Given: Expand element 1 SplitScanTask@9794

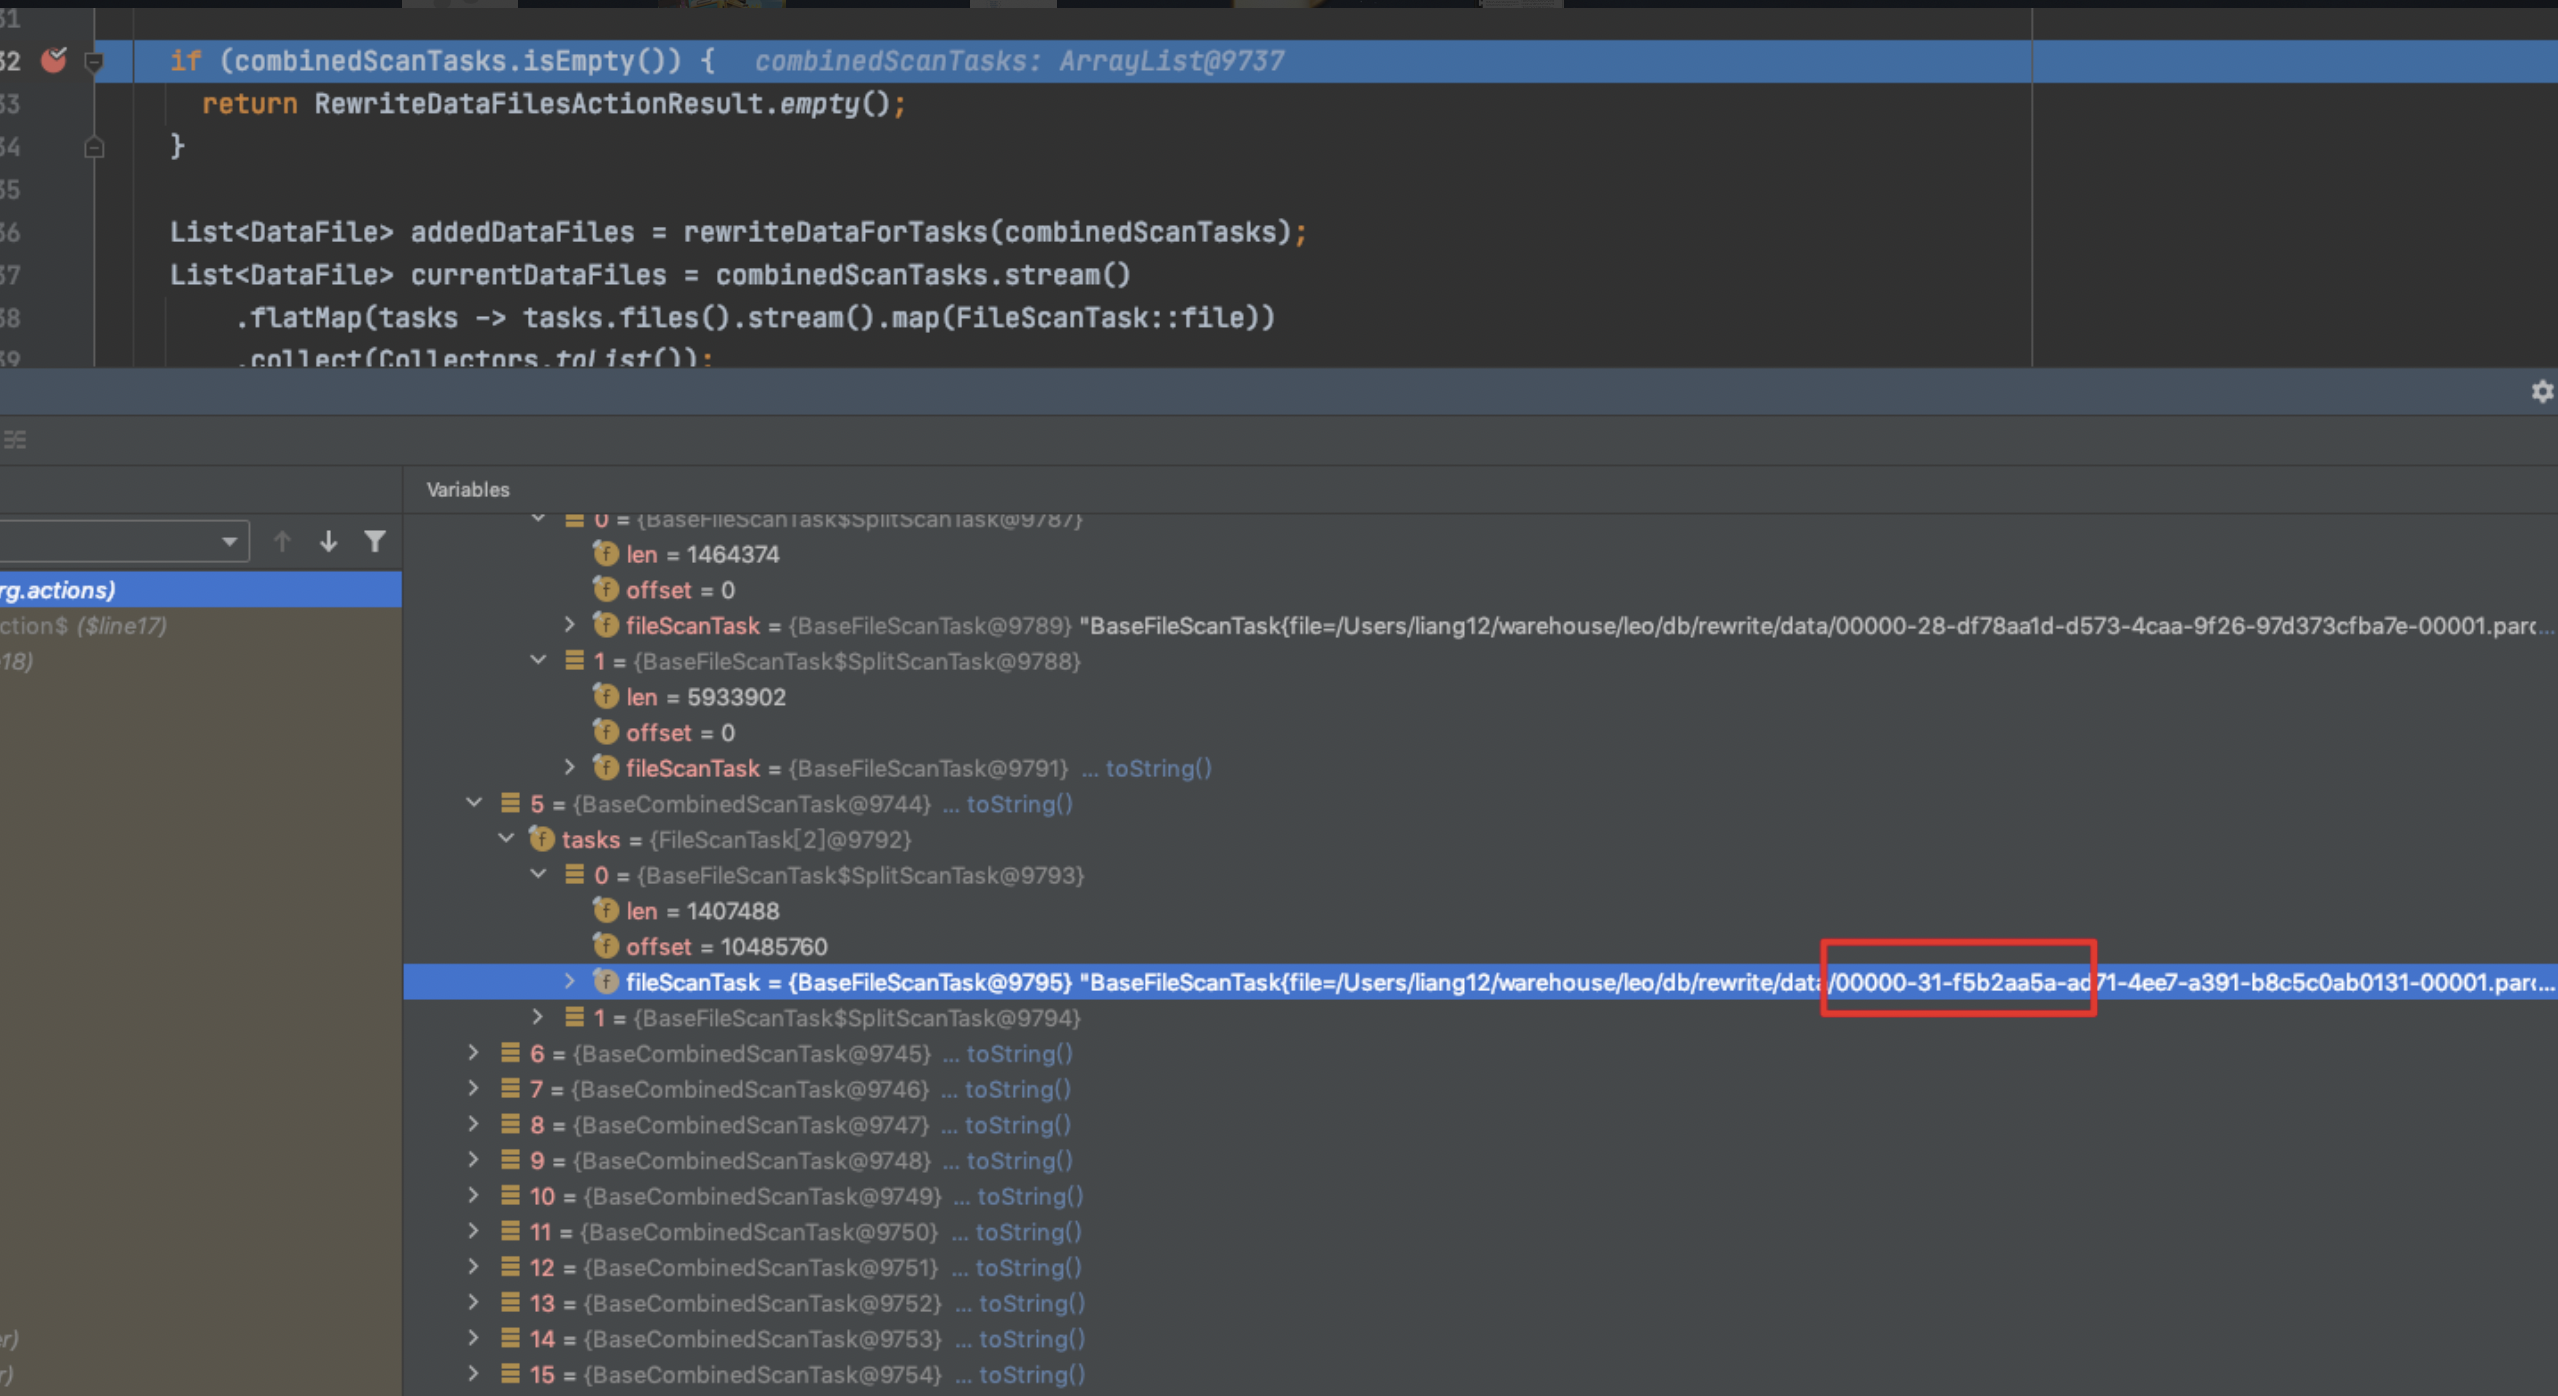Looking at the screenshot, I should tap(538, 1017).
